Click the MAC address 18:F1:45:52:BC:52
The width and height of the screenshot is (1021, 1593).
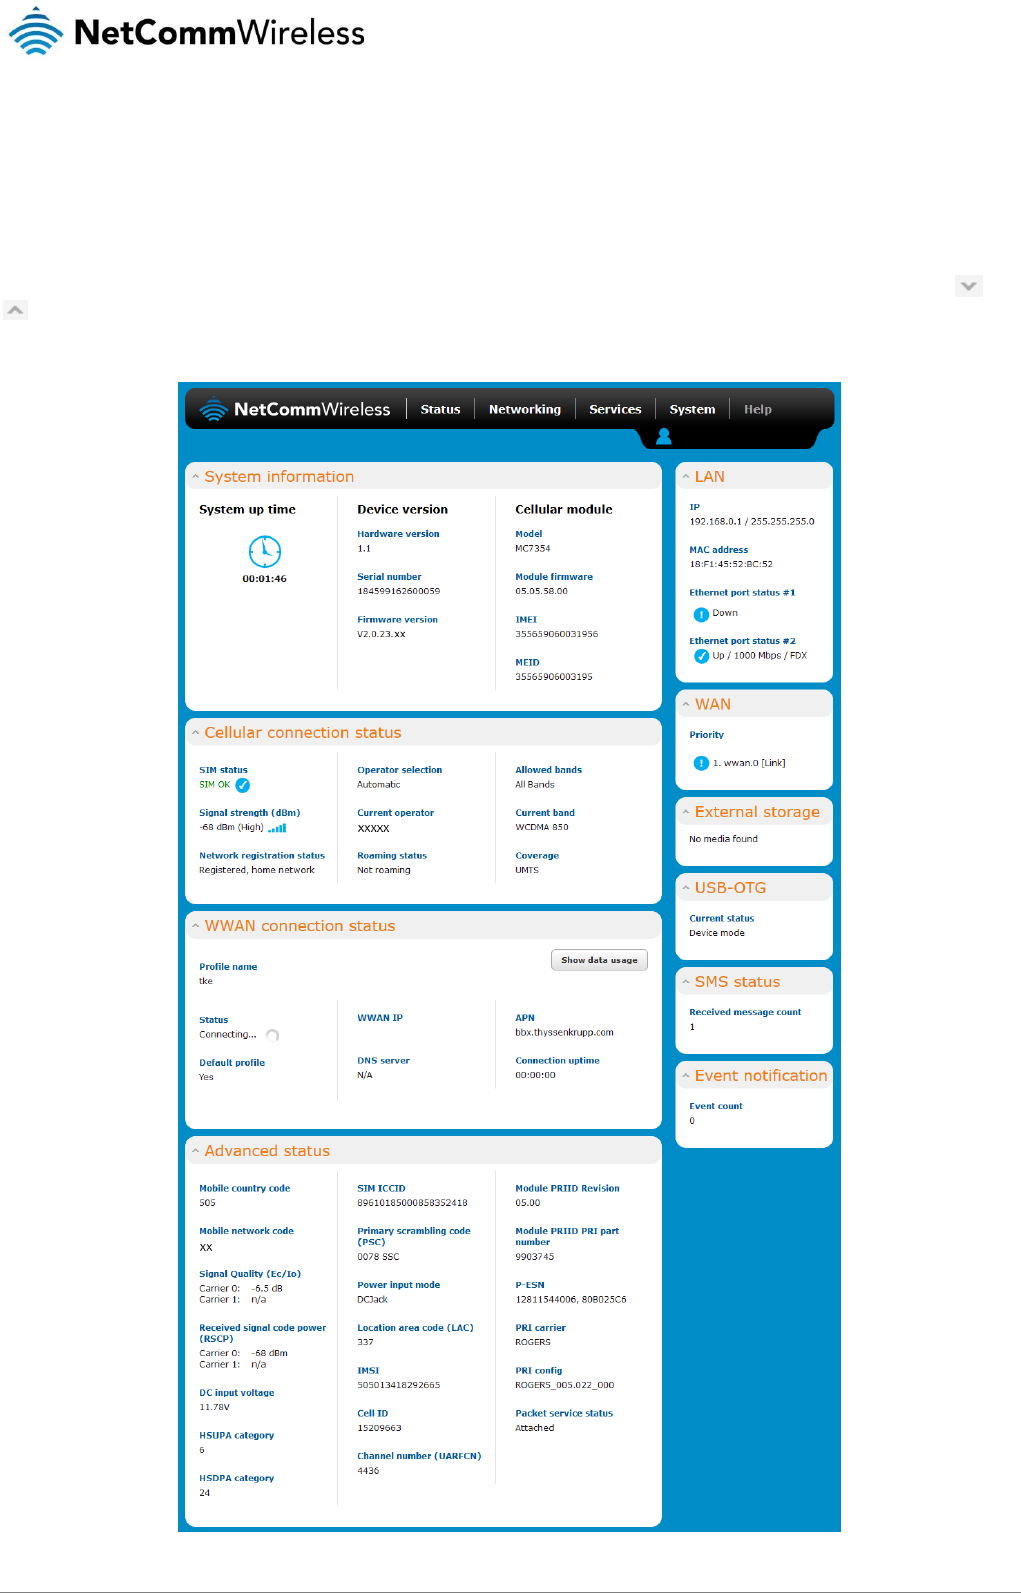[731, 564]
